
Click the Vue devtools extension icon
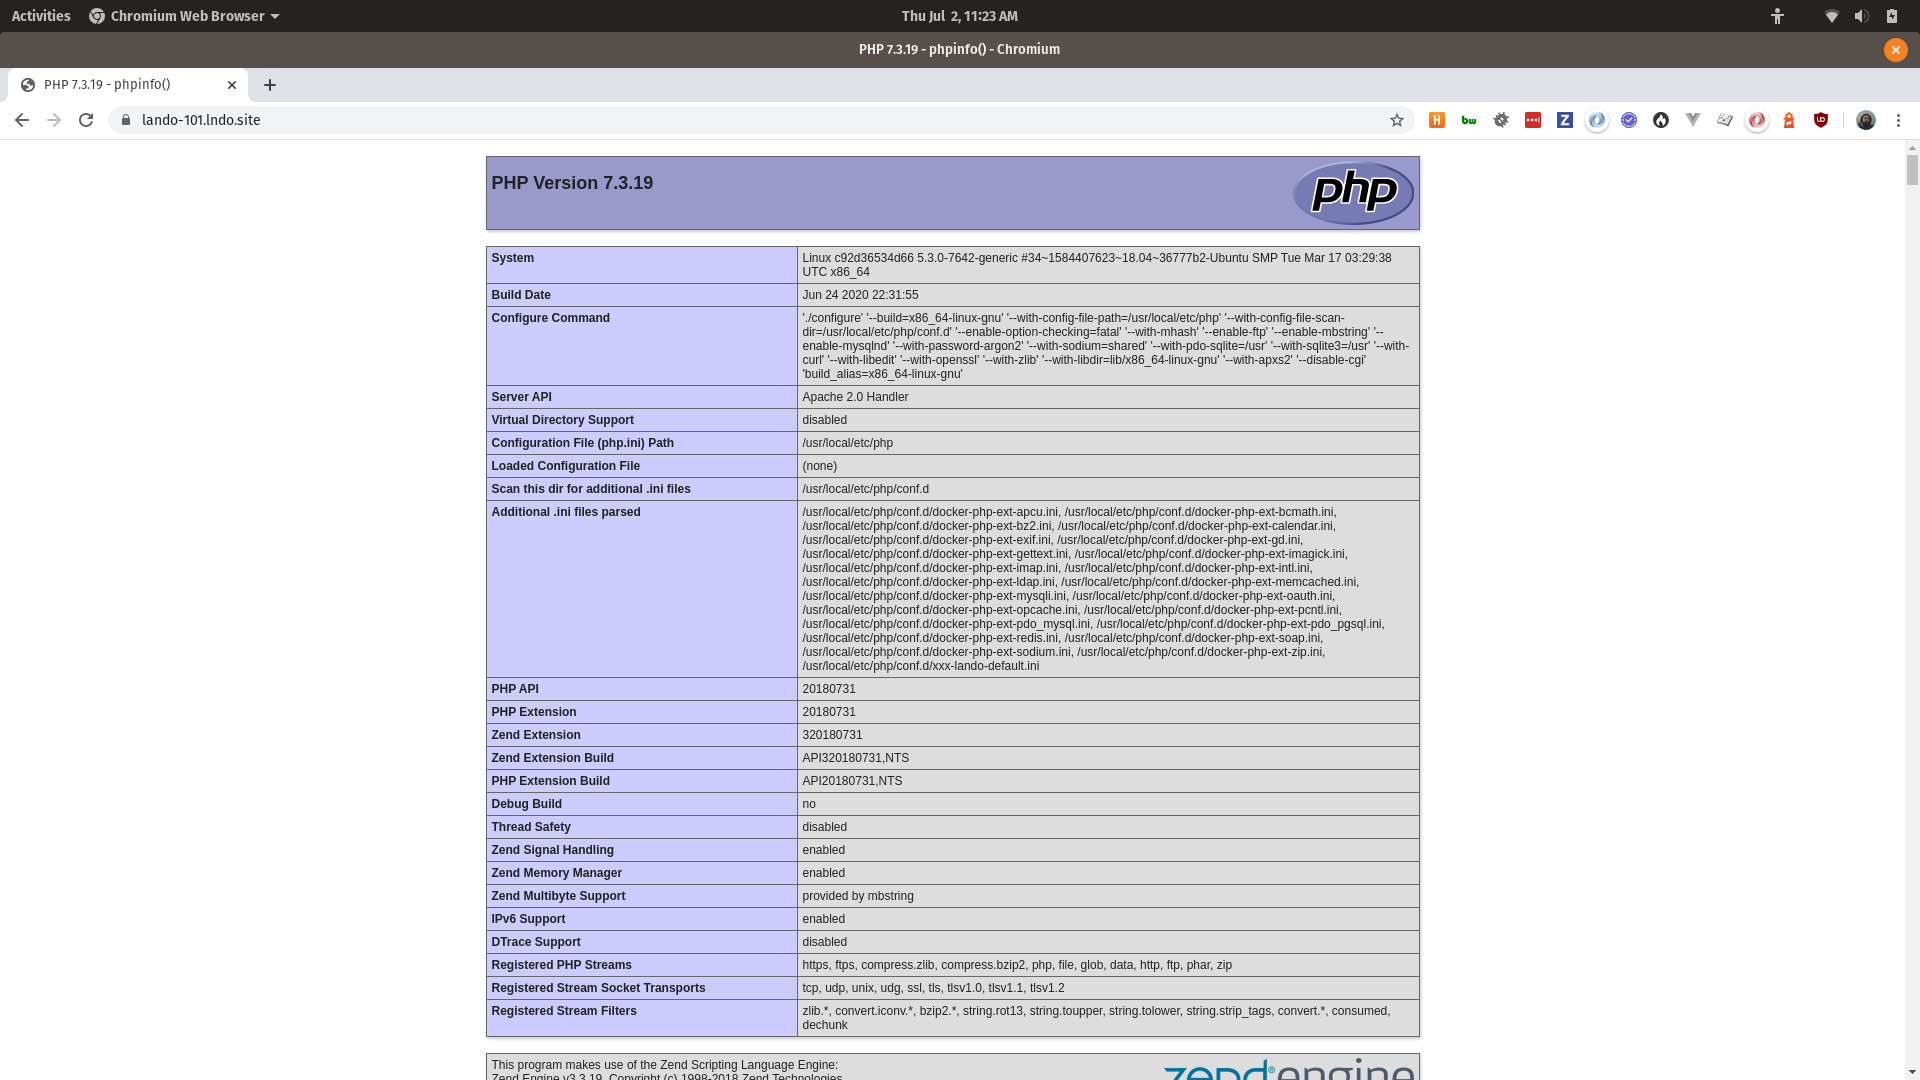[x=1693, y=120]
